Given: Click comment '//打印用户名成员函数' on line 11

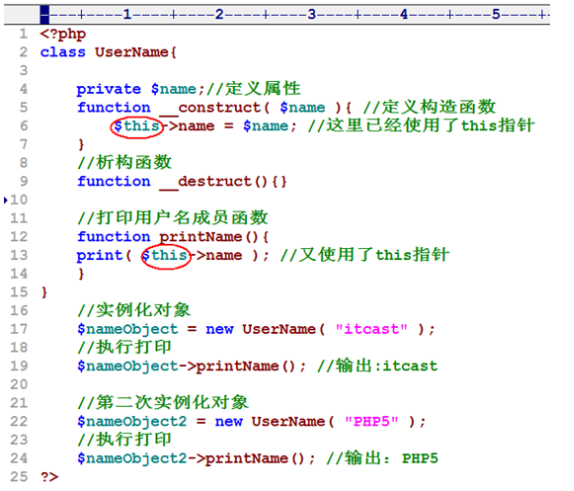Looking at the screenshot, I should pyautogui.click(x=173, y=218).
